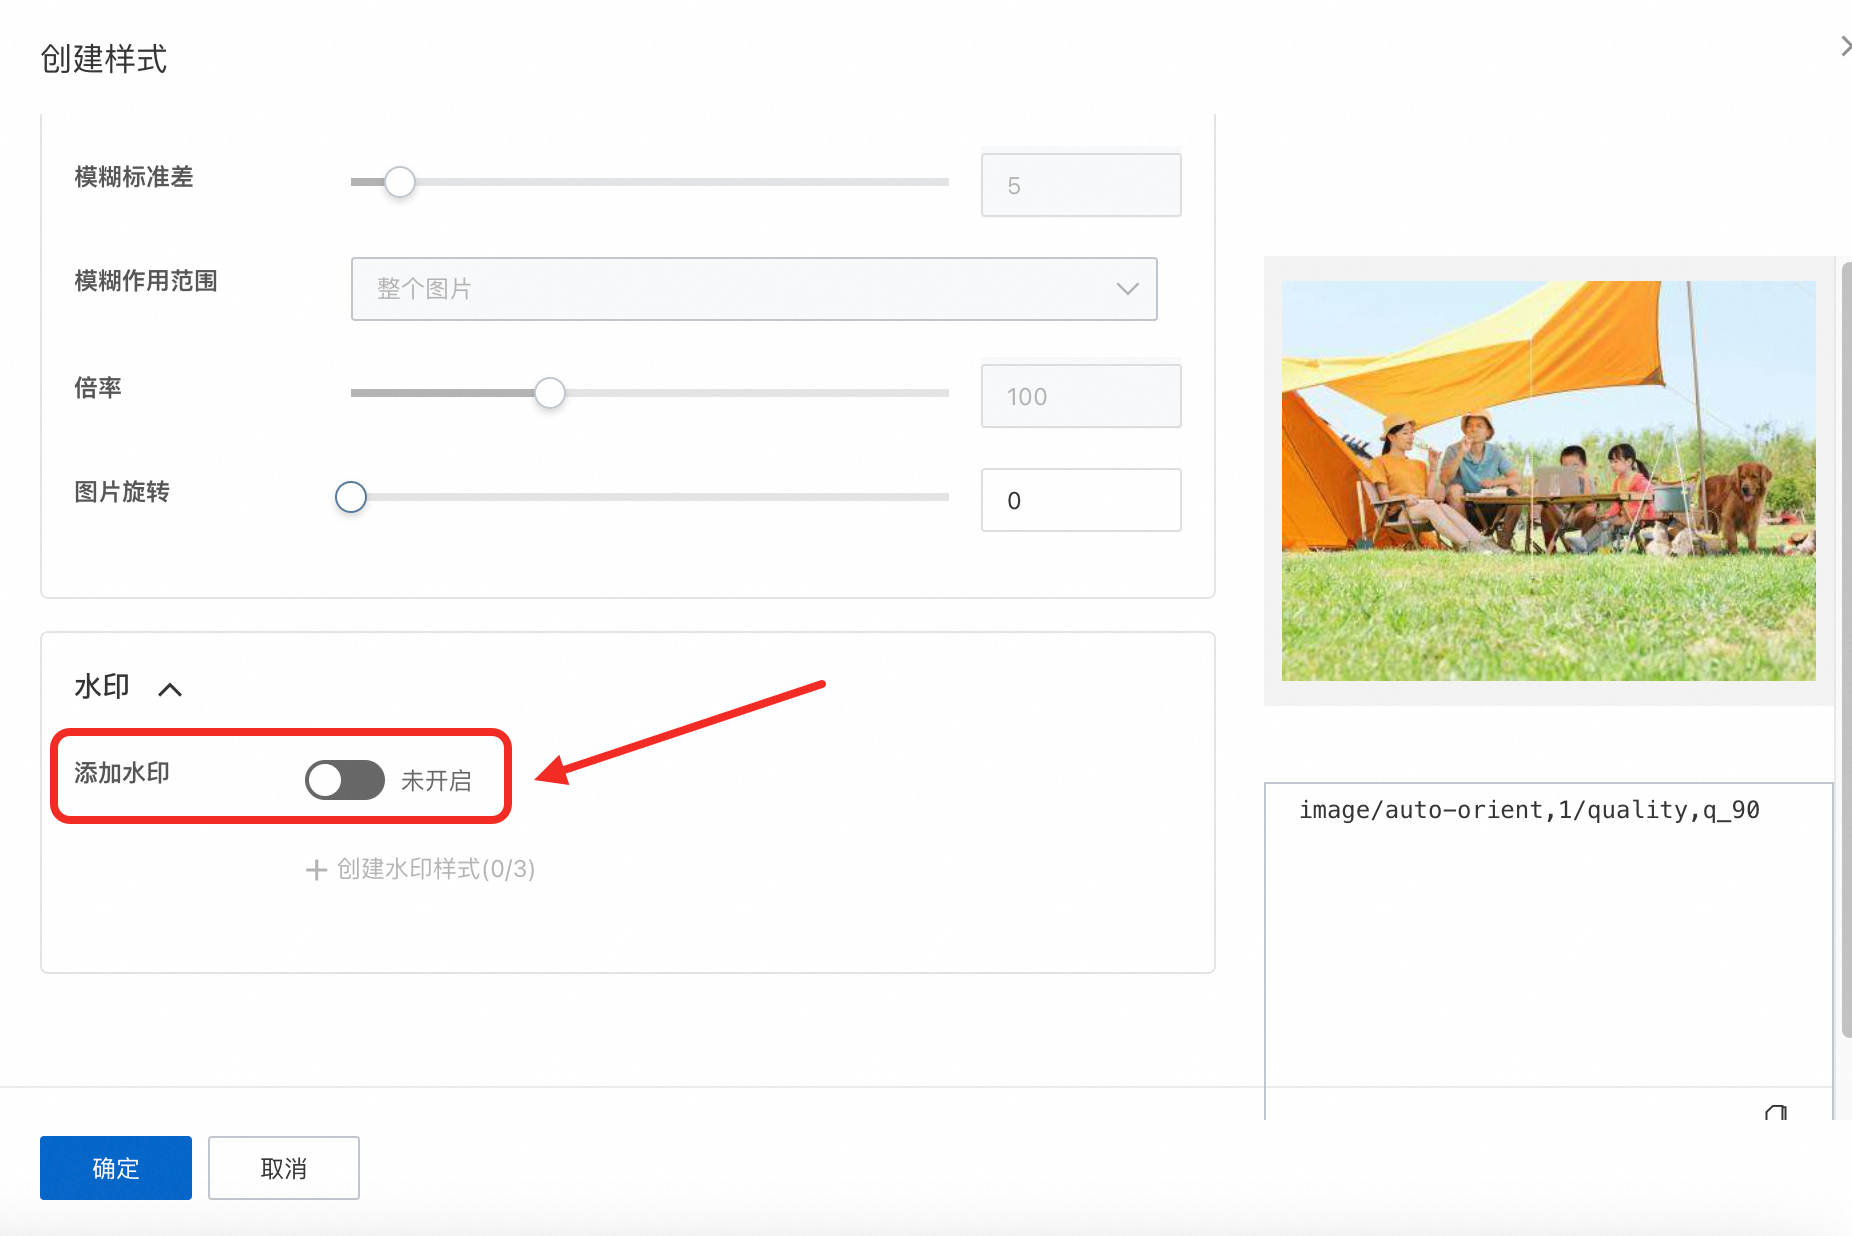Click the 确定 confirm button
The height and width of the screenshot is (1236, 1852).
pos(116,1168)
